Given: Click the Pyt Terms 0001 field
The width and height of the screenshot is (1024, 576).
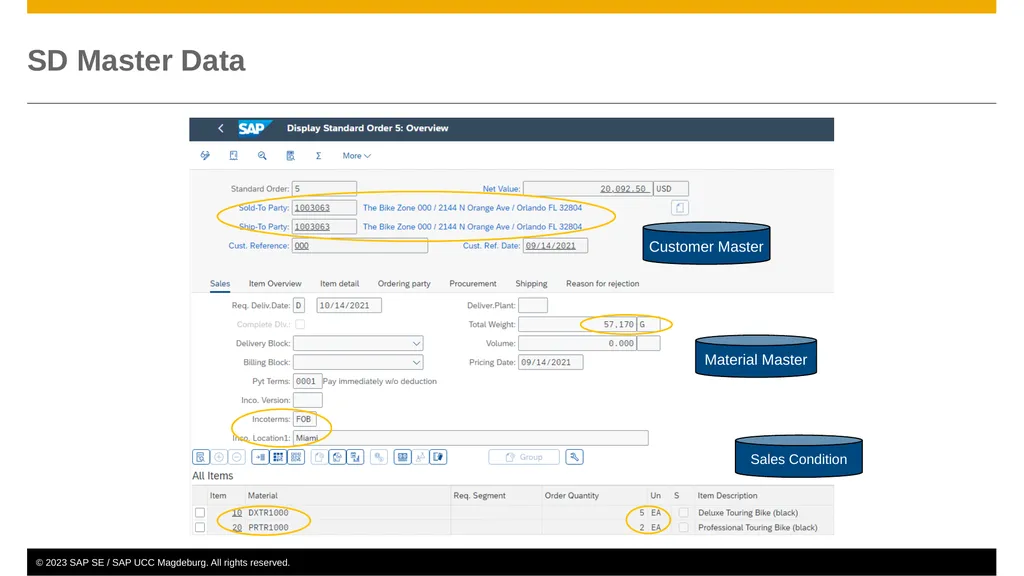Looking at the screenshot, I should [x=307, y=381].
